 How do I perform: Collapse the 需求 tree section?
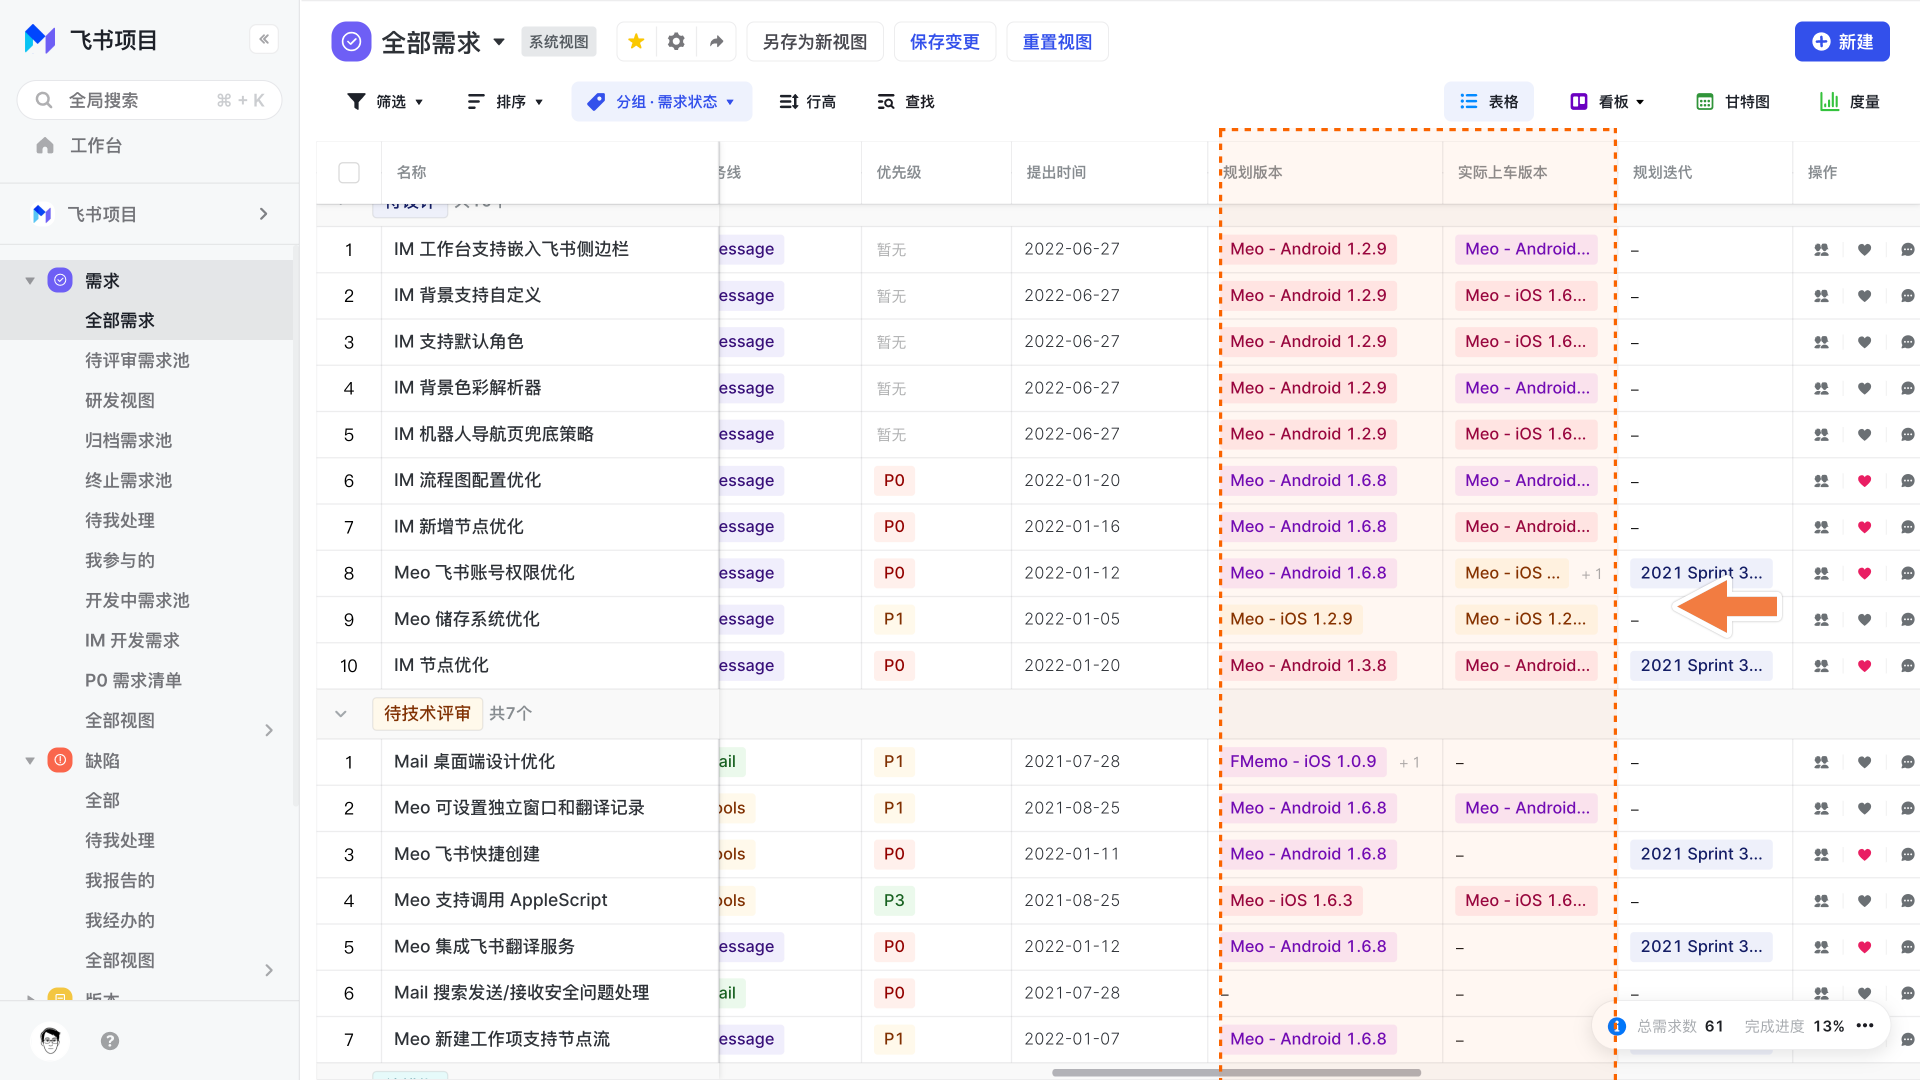tap(30, 281)
